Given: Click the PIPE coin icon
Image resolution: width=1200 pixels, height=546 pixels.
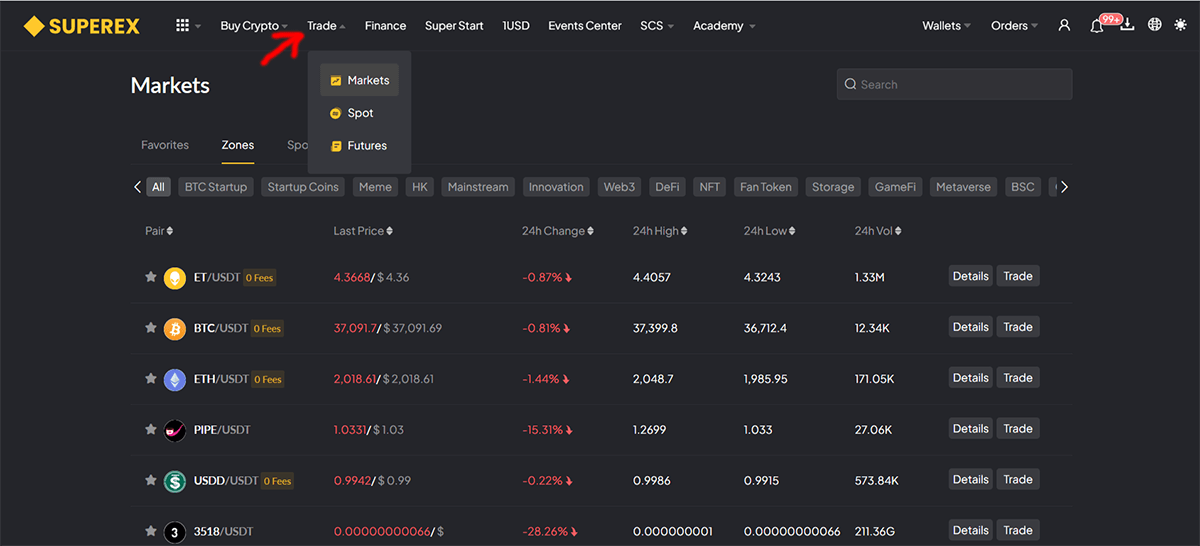Looking at the screenshot, I should point(175,430).
